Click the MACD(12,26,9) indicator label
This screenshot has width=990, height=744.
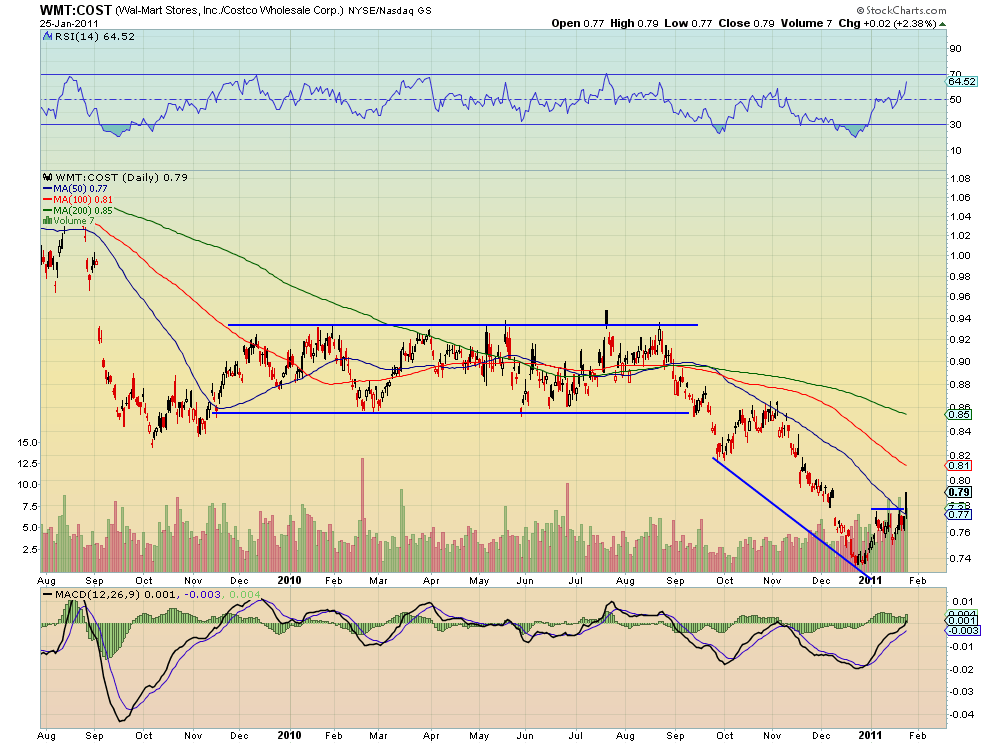98,594
